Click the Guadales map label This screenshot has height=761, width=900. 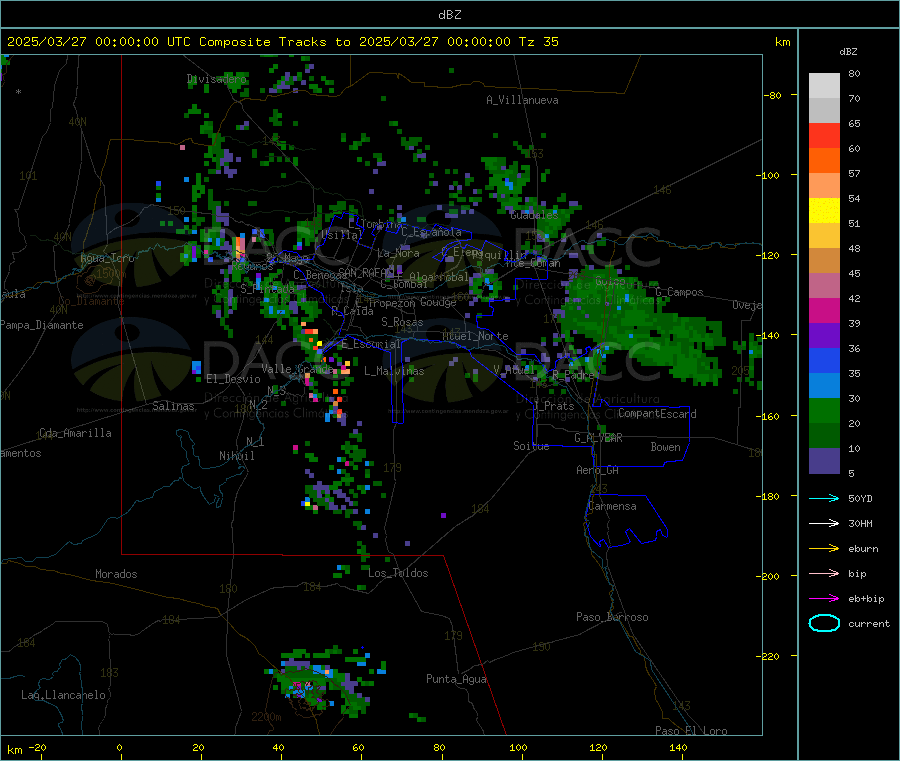click(x=534, y=215)
